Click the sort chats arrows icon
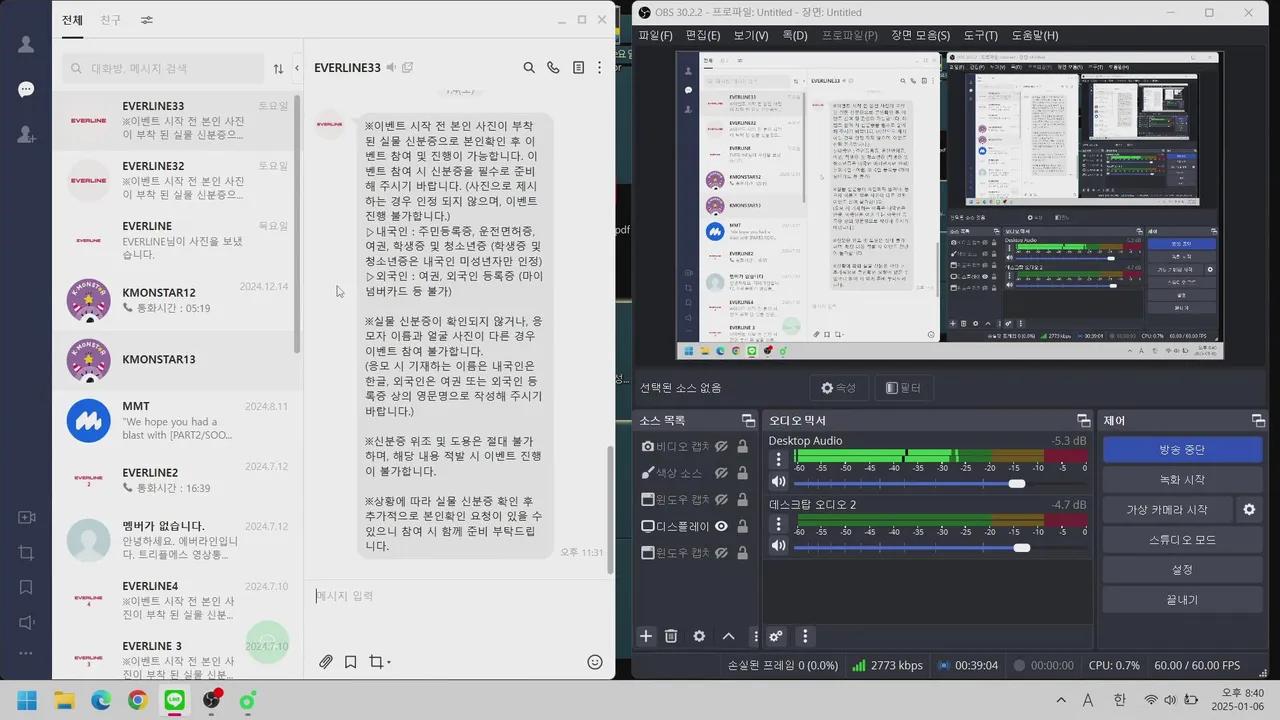The width and height of the screenshot is (1280, 720). (278, 68)
